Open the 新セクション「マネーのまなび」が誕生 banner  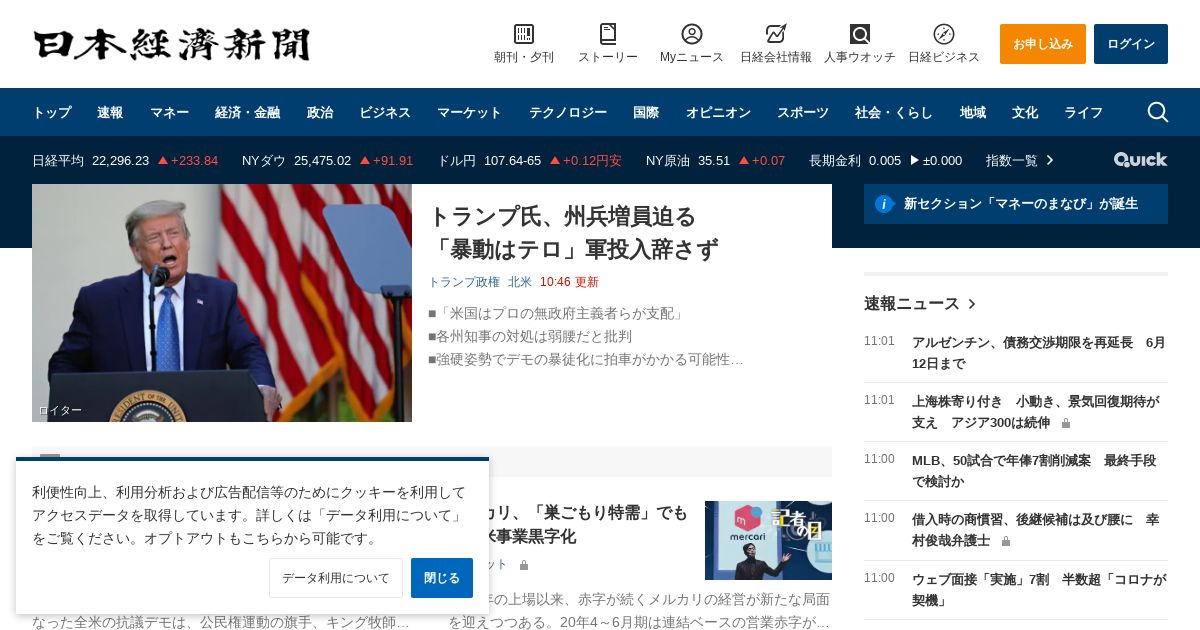1016,204
